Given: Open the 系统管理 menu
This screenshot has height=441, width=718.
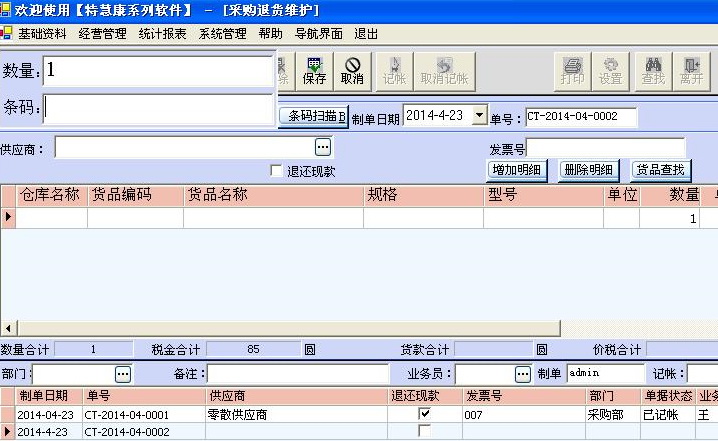Looking at the screenshot, I should 223,34.
